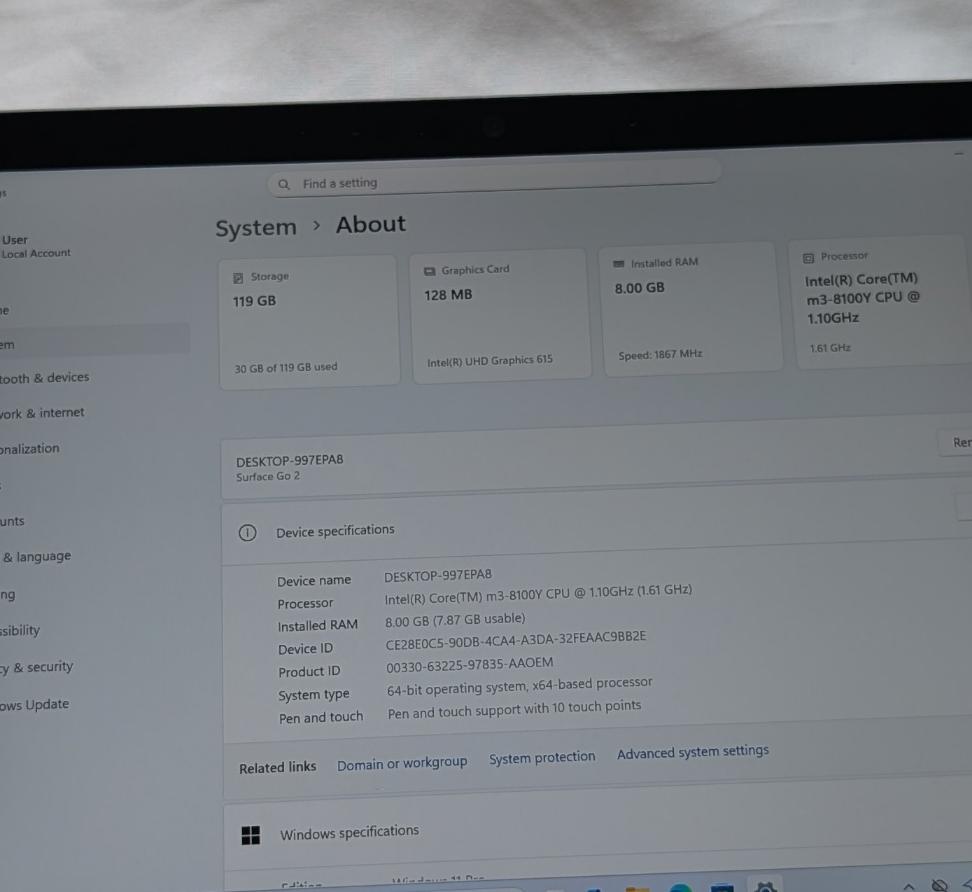Click the Graphics Card icon
The width and height of the screenshot is (972, 892).
(430, 271)
